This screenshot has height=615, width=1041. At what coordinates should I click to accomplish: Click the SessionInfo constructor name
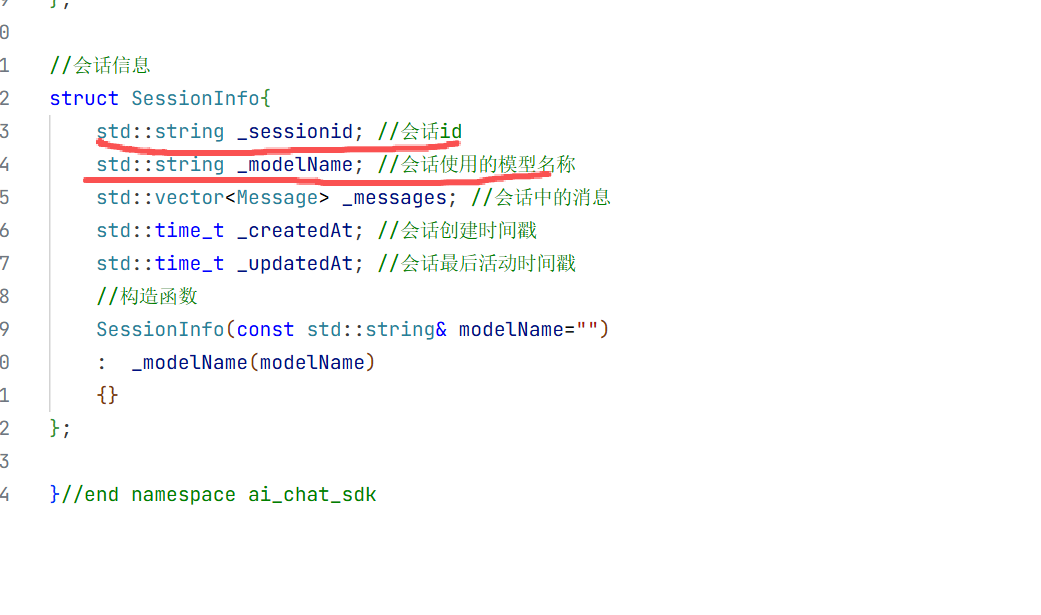(160, 329)
